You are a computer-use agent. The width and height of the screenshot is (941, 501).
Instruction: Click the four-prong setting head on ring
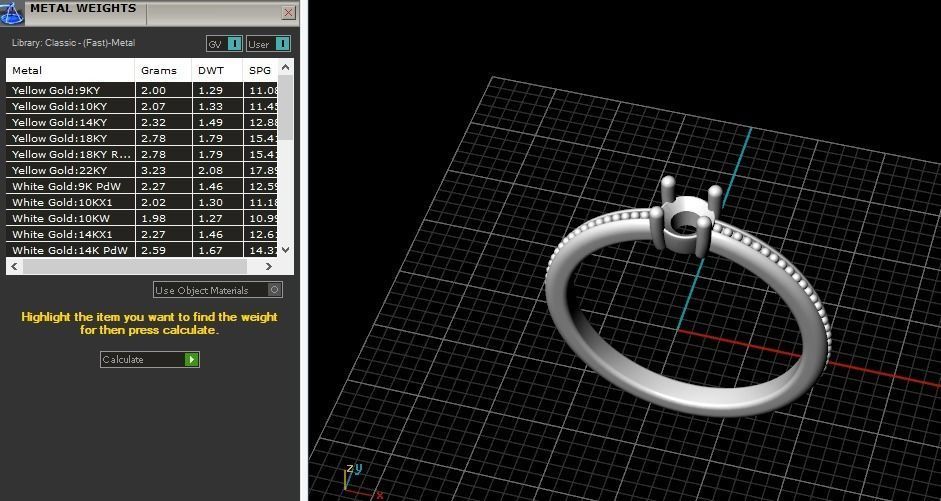[685, 217]
